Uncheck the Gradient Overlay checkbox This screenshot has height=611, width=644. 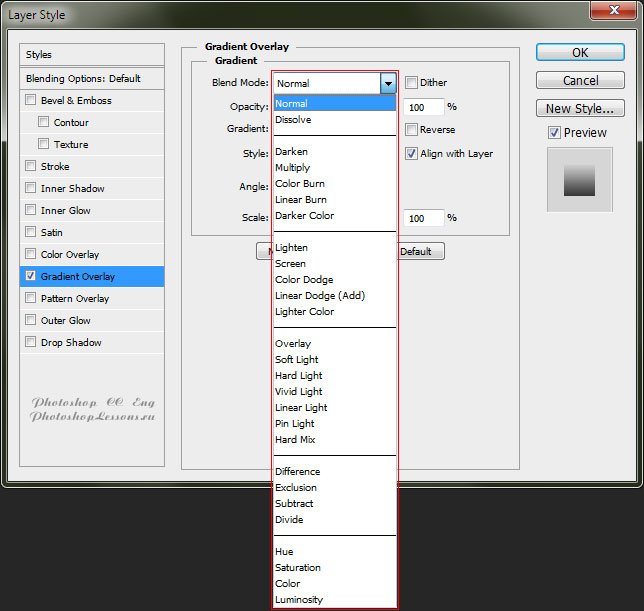pyautogui.click(x=31, y=276)
